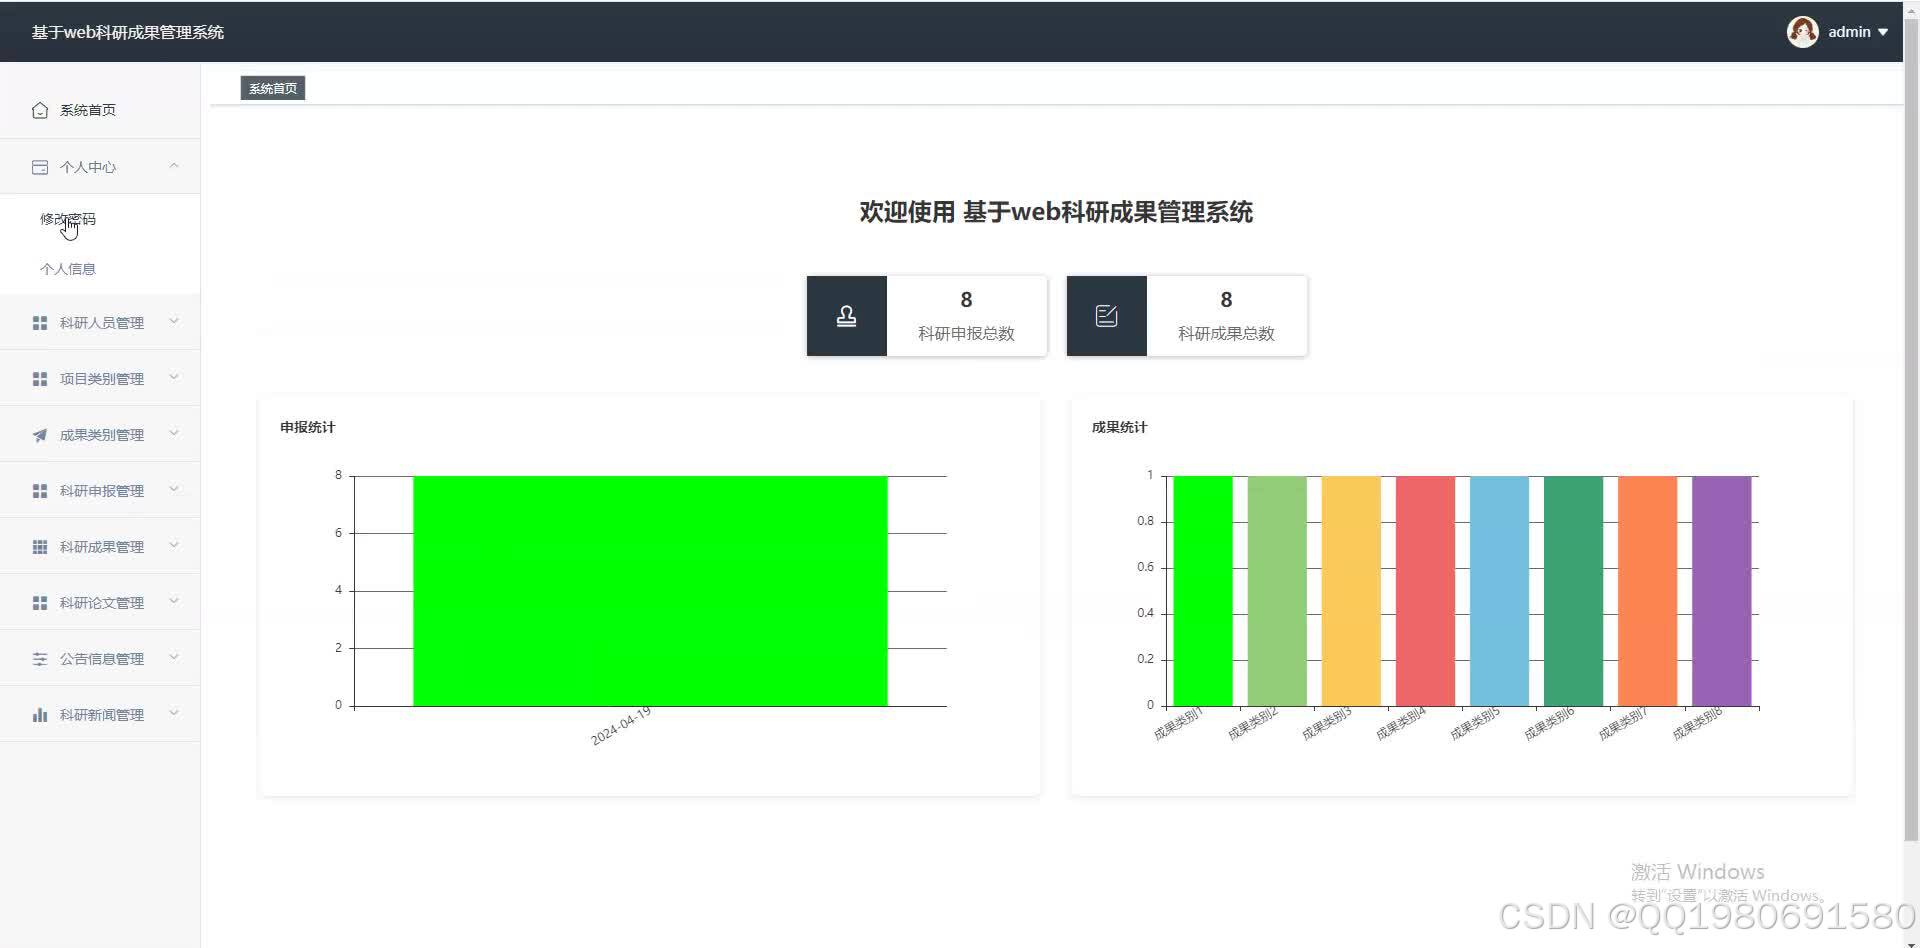Image resolution: width=1920 pixels, height=948 pixels.
Task: Open the 科研新闻管理 menu
Action: pos(100,714)
